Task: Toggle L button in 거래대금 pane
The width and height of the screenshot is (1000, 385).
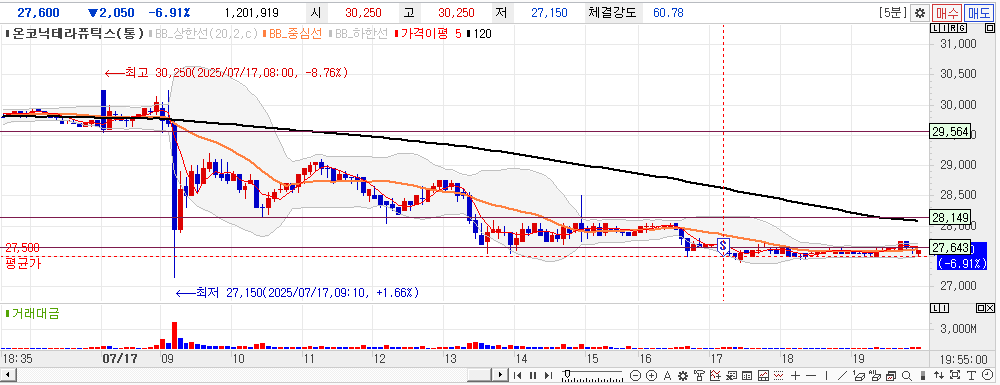Action: [x=936, y=309]
